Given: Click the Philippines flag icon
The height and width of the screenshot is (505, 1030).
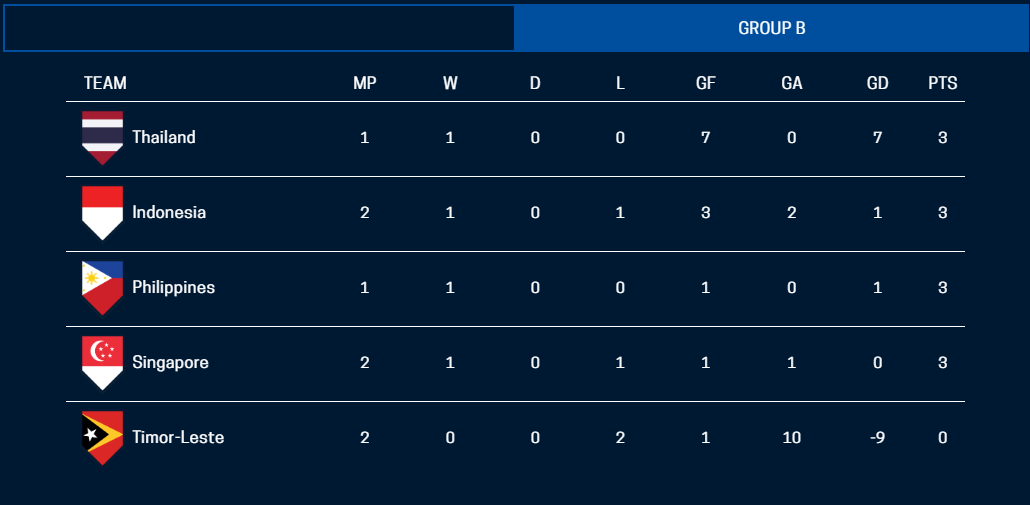Looking at the screenshot, I should [x=102, y=287].
